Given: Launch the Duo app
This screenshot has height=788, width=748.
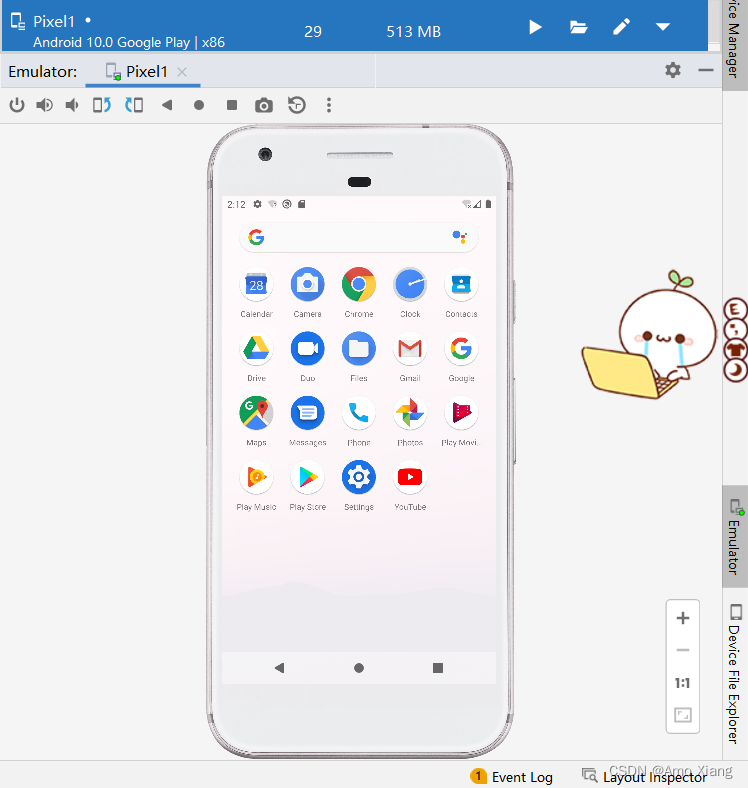Looking at the screenshot, I should (308, 357).
